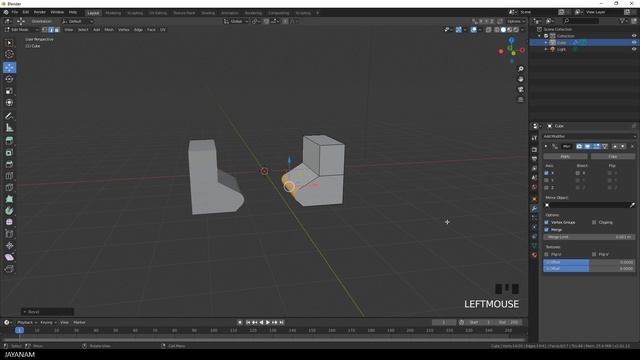This screenshot has height=360, width=640.
Task: Select the Move tool in the left toolbar
Action: [x=9, y=67]
